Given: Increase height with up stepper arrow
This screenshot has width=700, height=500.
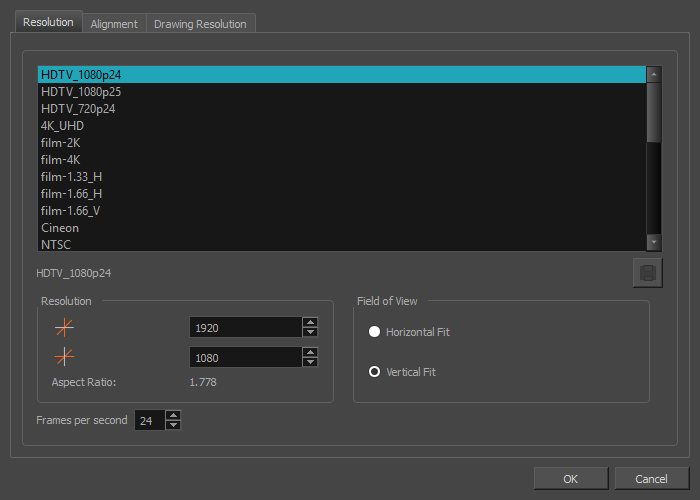Looking at the screenshot, I should [x=310, y=352].
